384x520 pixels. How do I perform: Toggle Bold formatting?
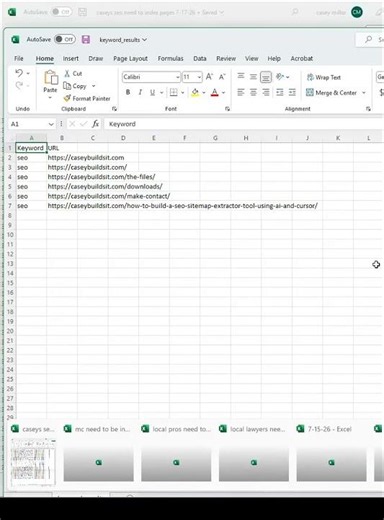coord(128,92)
